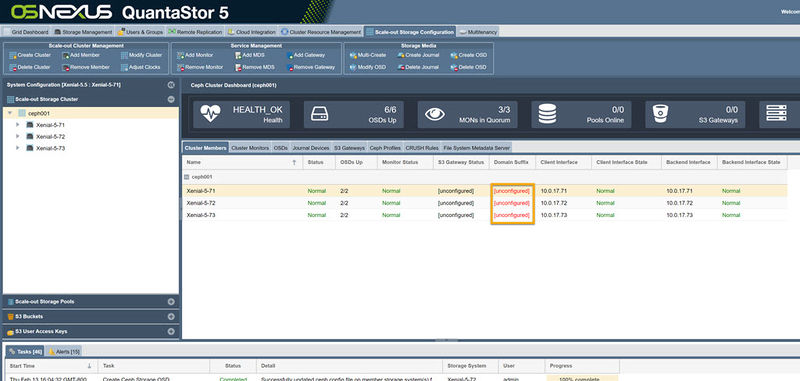
Task: Open the Users & Groups tab
Action: tap(140, 32)
